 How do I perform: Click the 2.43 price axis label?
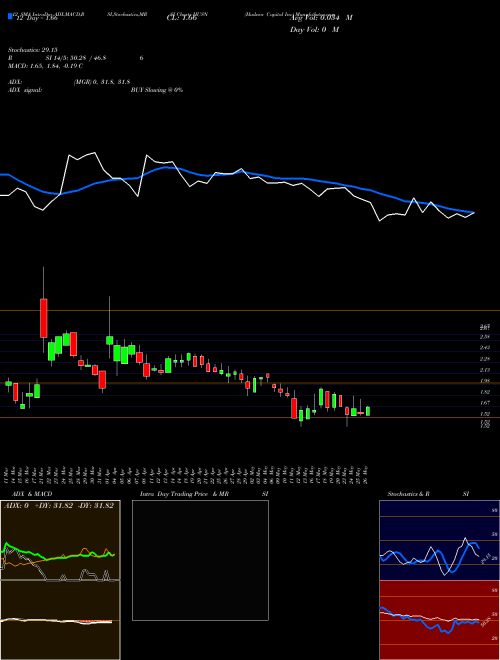[484, 348]
